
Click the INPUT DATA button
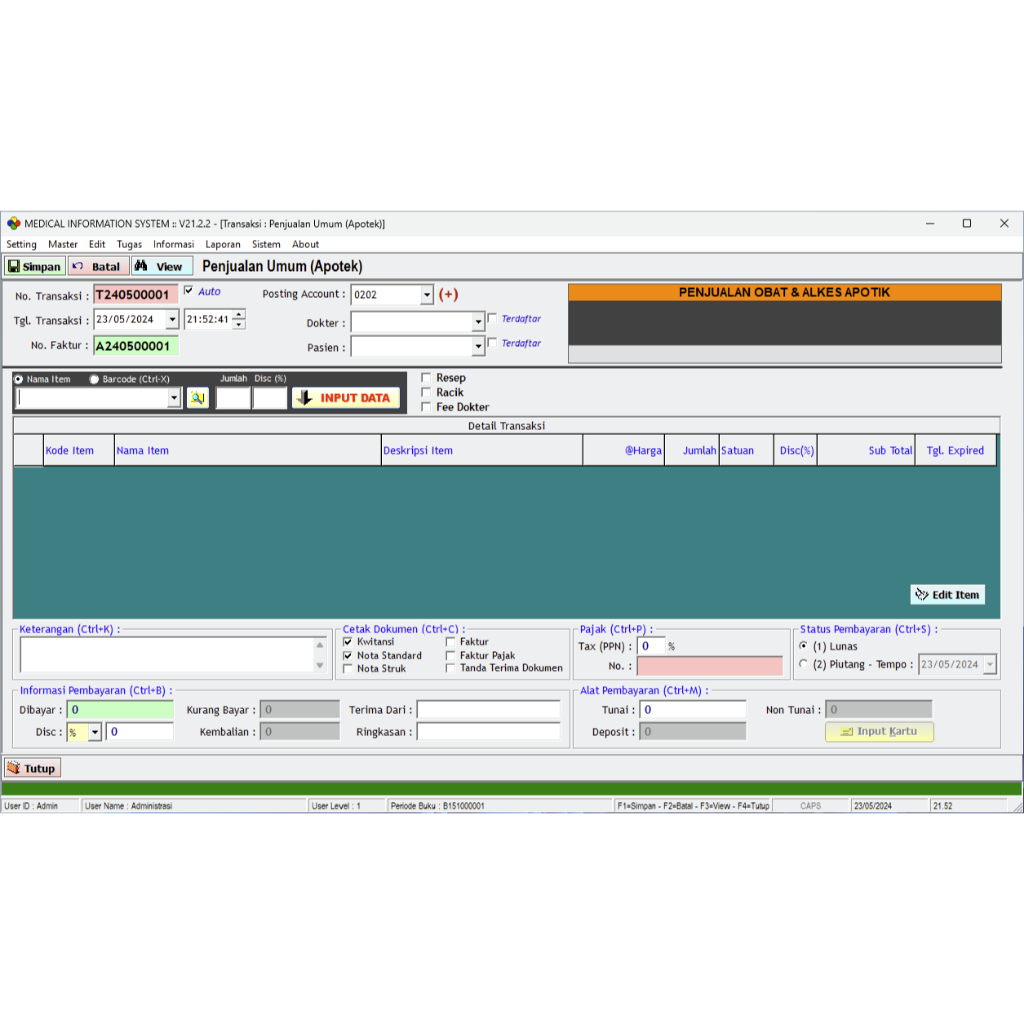346,398
